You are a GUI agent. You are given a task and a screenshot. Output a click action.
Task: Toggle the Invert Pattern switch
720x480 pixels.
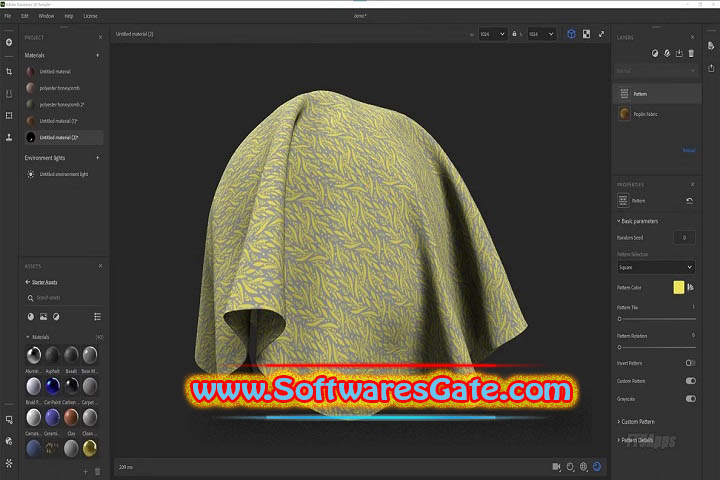coord(690,363)
